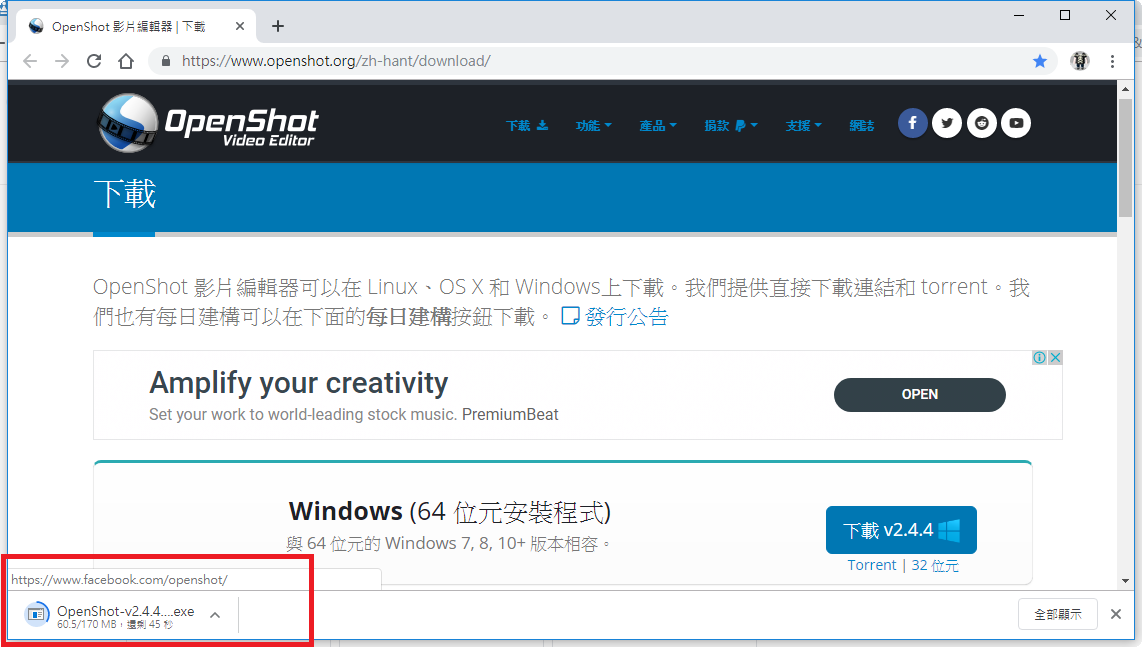1142x647 pixels.
Task: Click the OpenShot Video Editor logo
Action: point(208,122)
